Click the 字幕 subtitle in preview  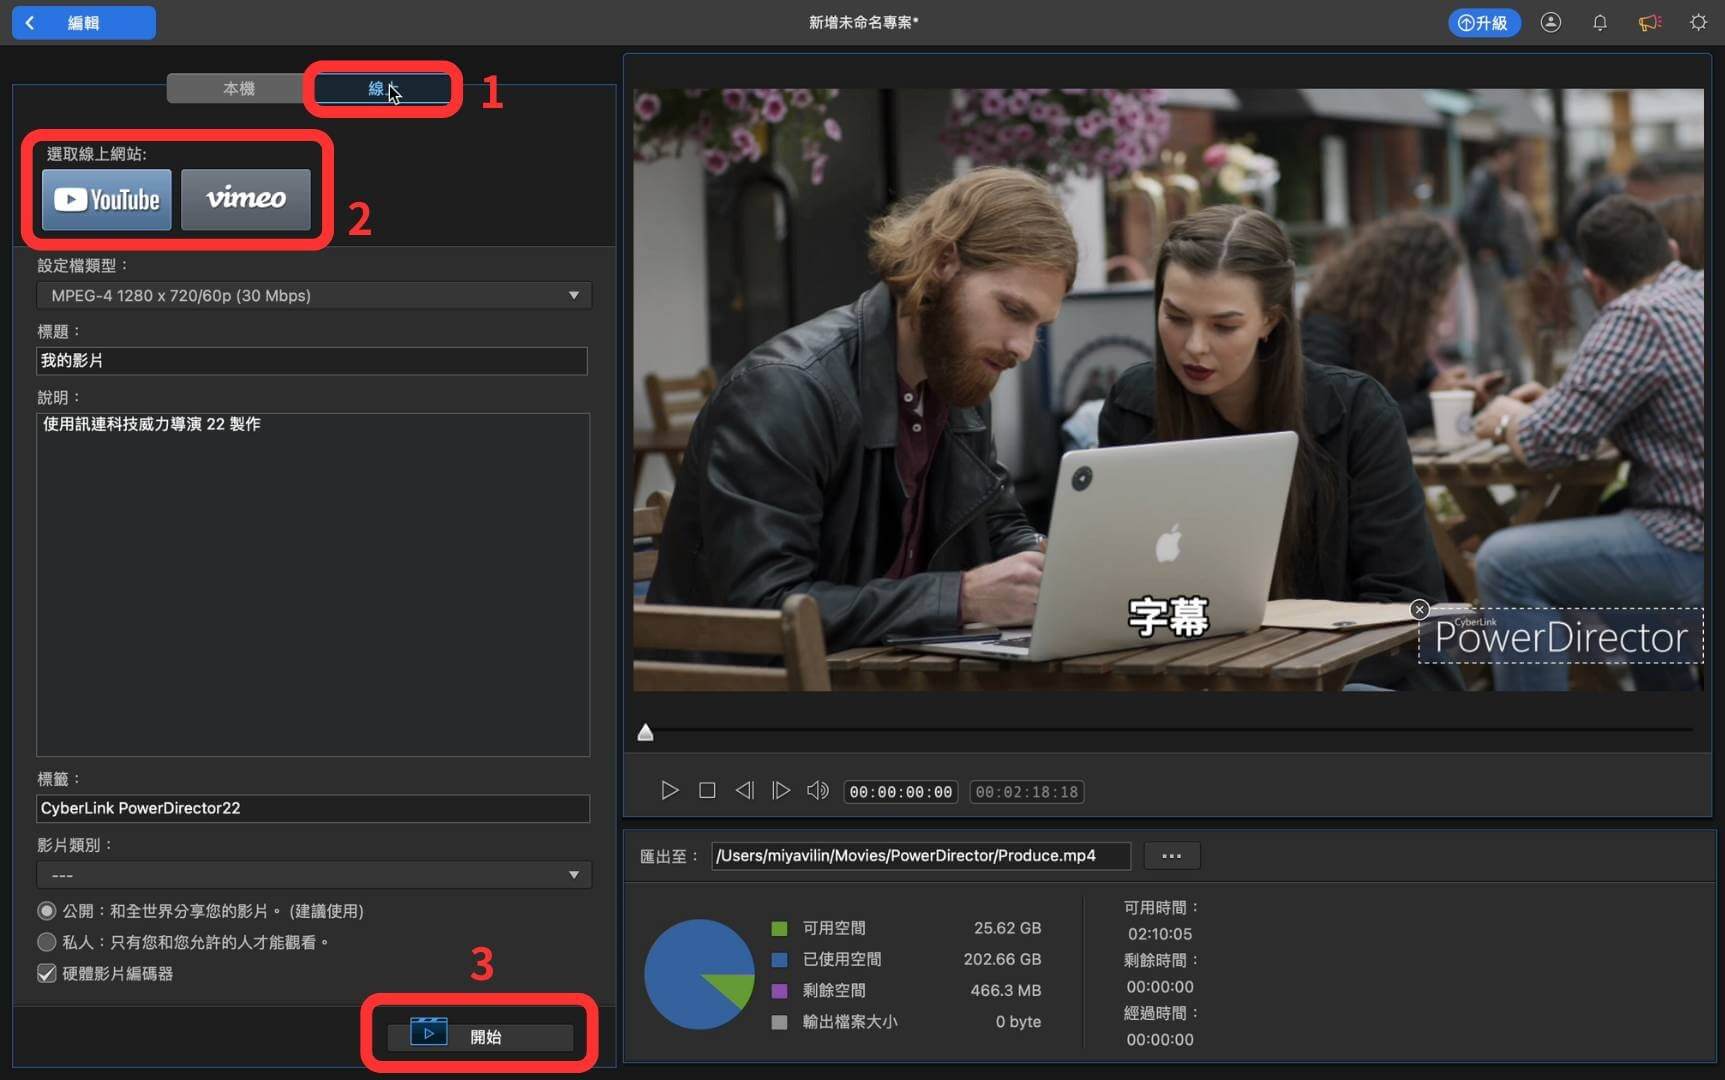(x=1168, y=617)
